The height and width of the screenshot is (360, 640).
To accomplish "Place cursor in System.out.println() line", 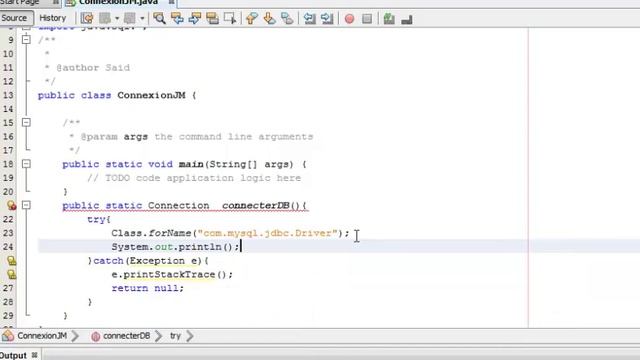I will tap(175, 247).
